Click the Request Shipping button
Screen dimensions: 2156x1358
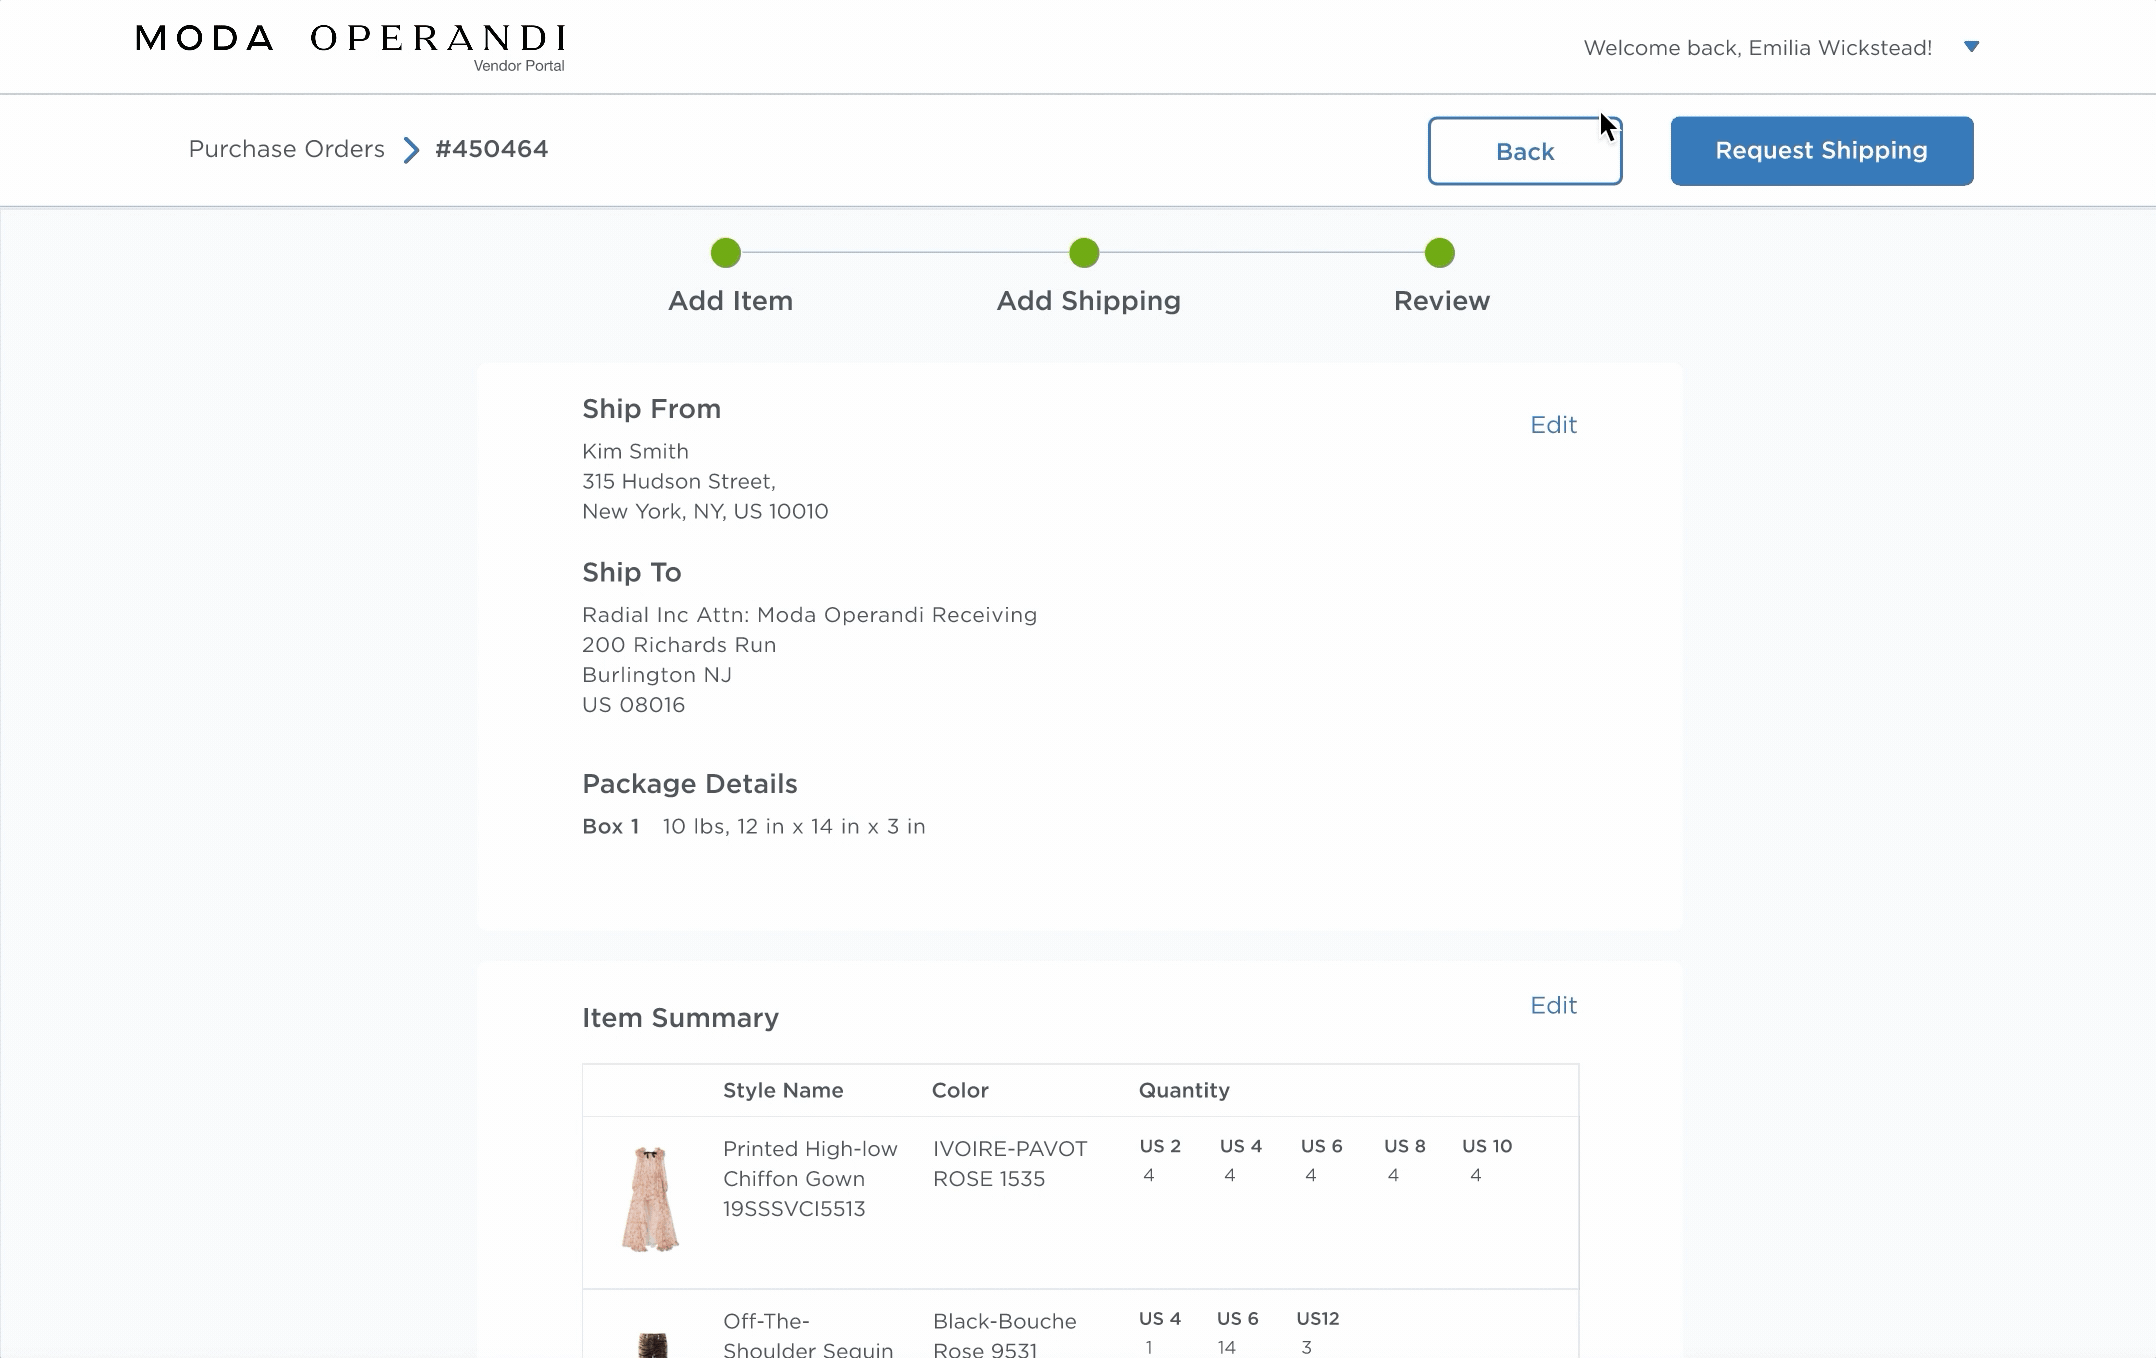[1821, 151]
